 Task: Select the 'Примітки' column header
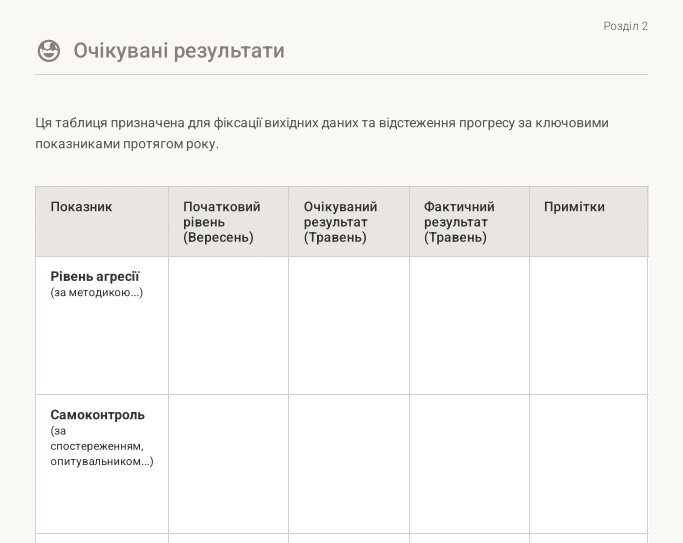tap(589, 222)
